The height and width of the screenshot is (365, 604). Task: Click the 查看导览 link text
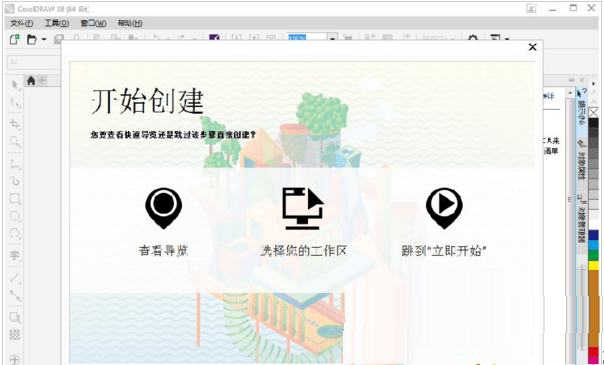click(163, 251)
